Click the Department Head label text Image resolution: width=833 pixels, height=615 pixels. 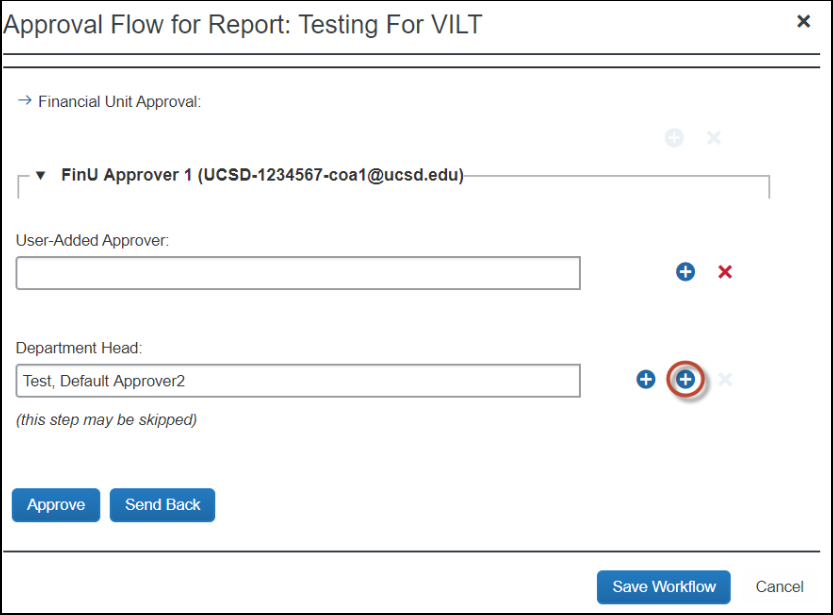click(x=79, y=348)
